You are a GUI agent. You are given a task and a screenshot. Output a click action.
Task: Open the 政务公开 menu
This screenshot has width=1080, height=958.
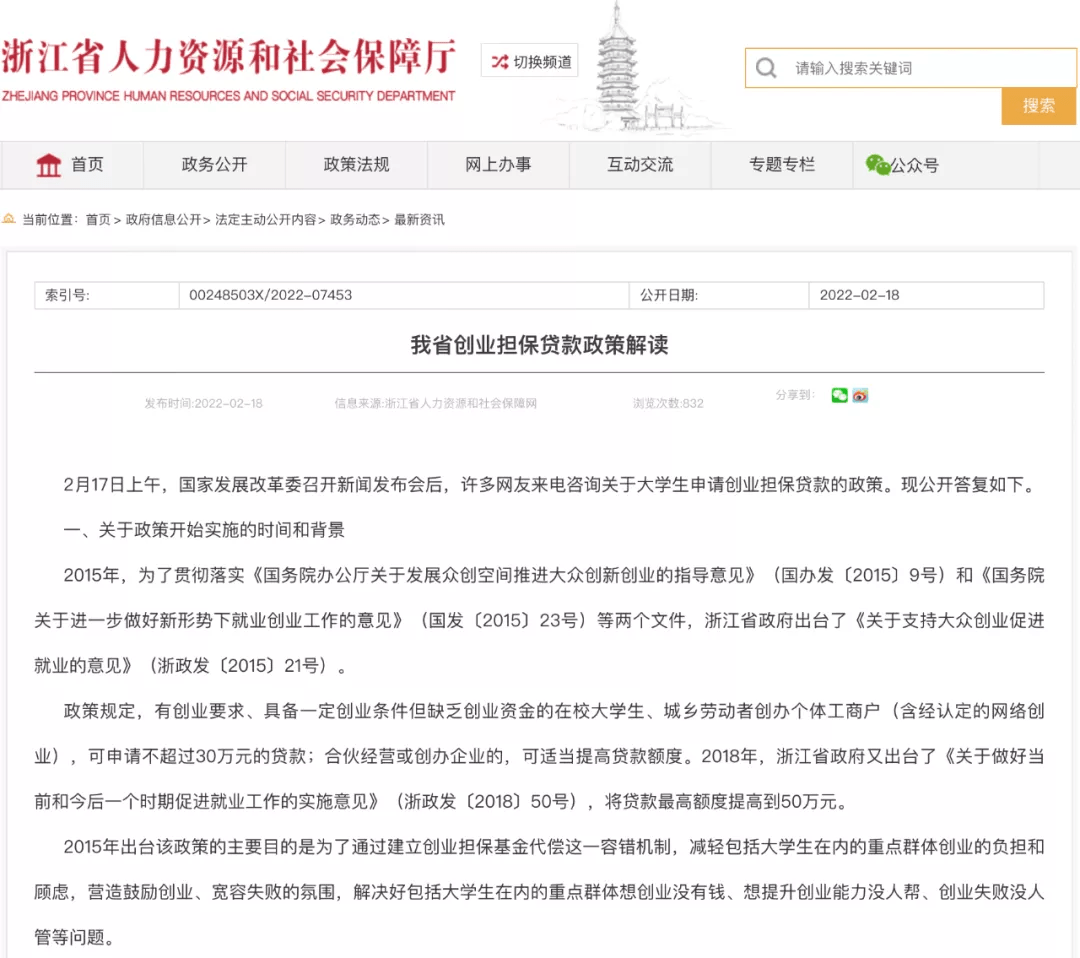pyautogui.click(x=214, y=165)
